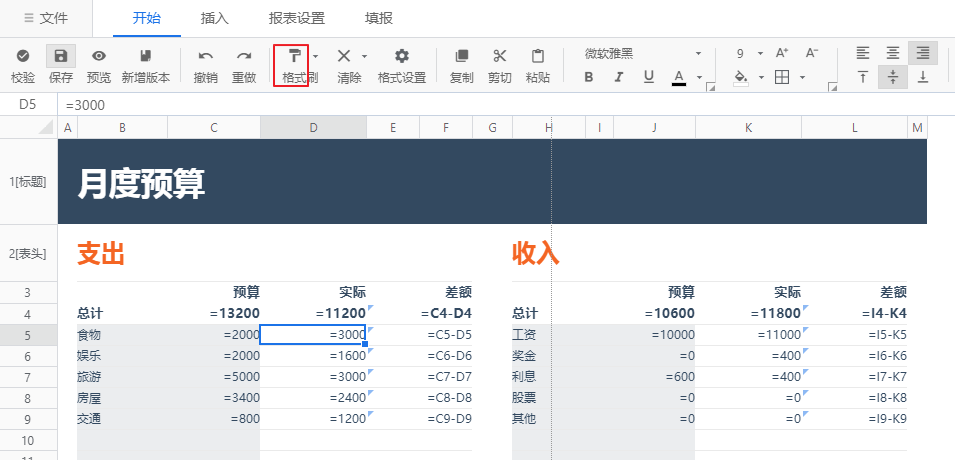Select cell with =C7-D7

tap(446, 377)
